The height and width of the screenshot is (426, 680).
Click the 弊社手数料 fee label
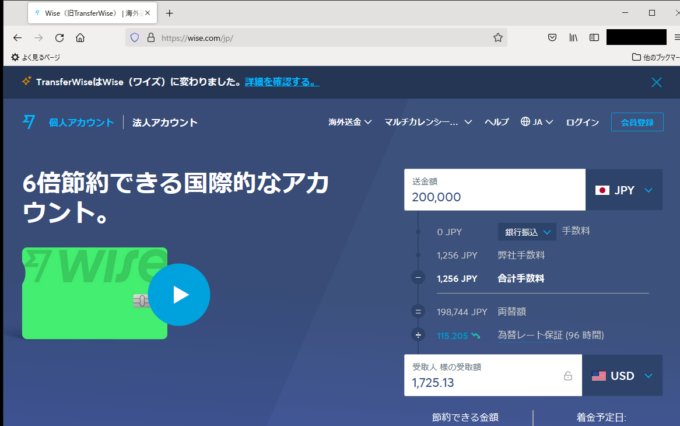(x=521, y=255)
